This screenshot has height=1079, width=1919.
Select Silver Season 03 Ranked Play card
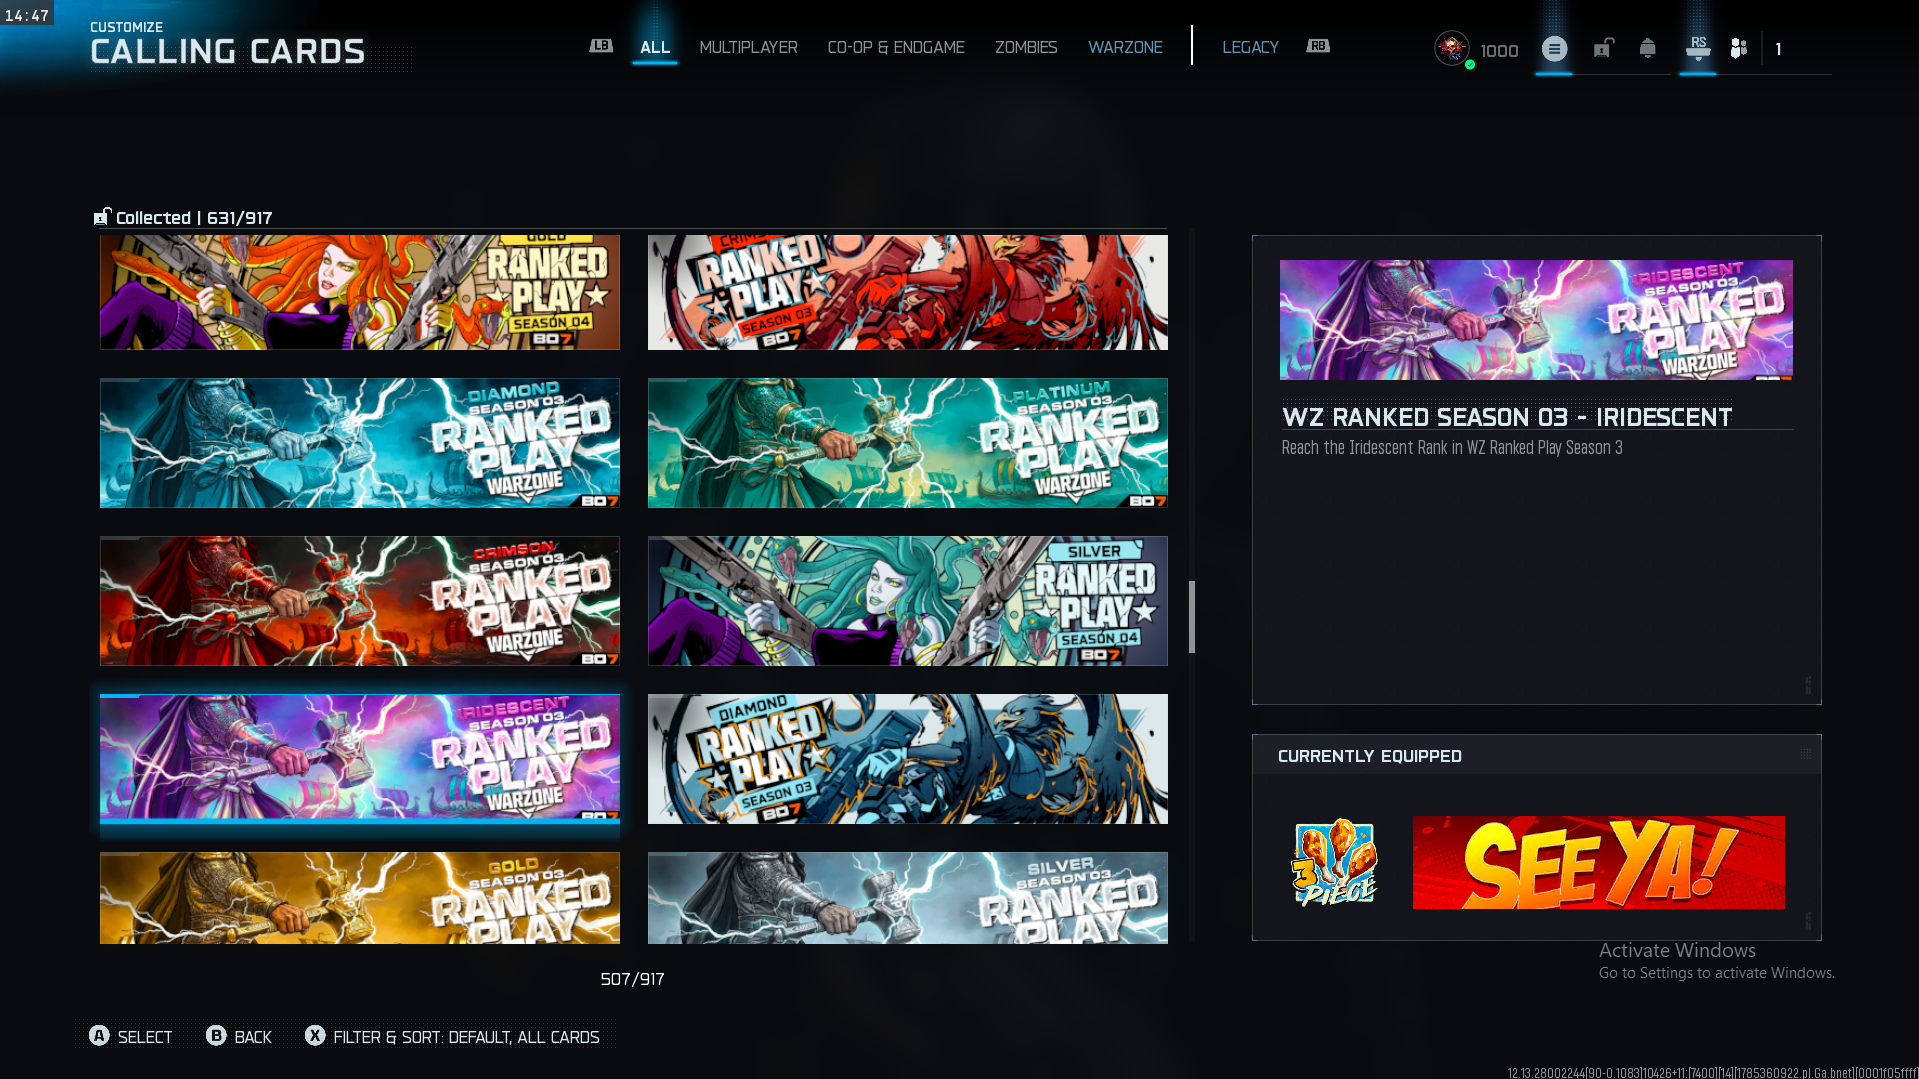click(x=908, y=898)
